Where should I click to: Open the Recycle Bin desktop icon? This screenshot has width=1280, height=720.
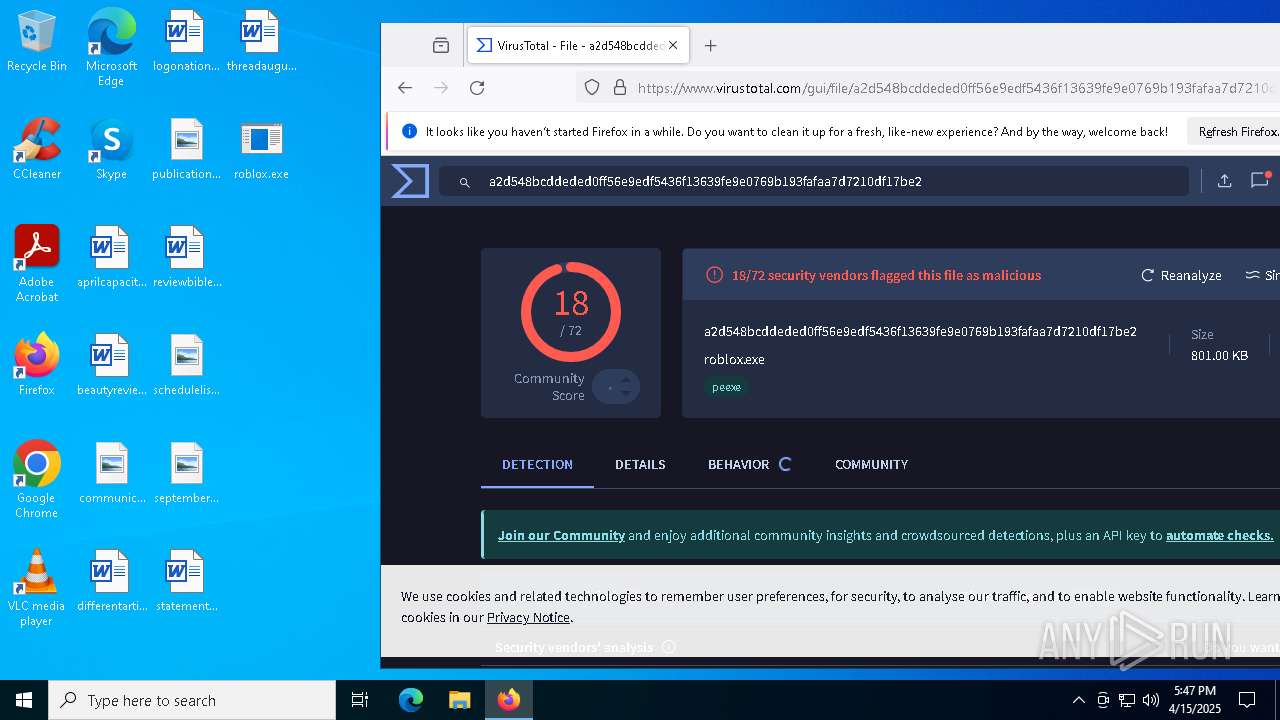pyautogui.click(x=37, y=42)
